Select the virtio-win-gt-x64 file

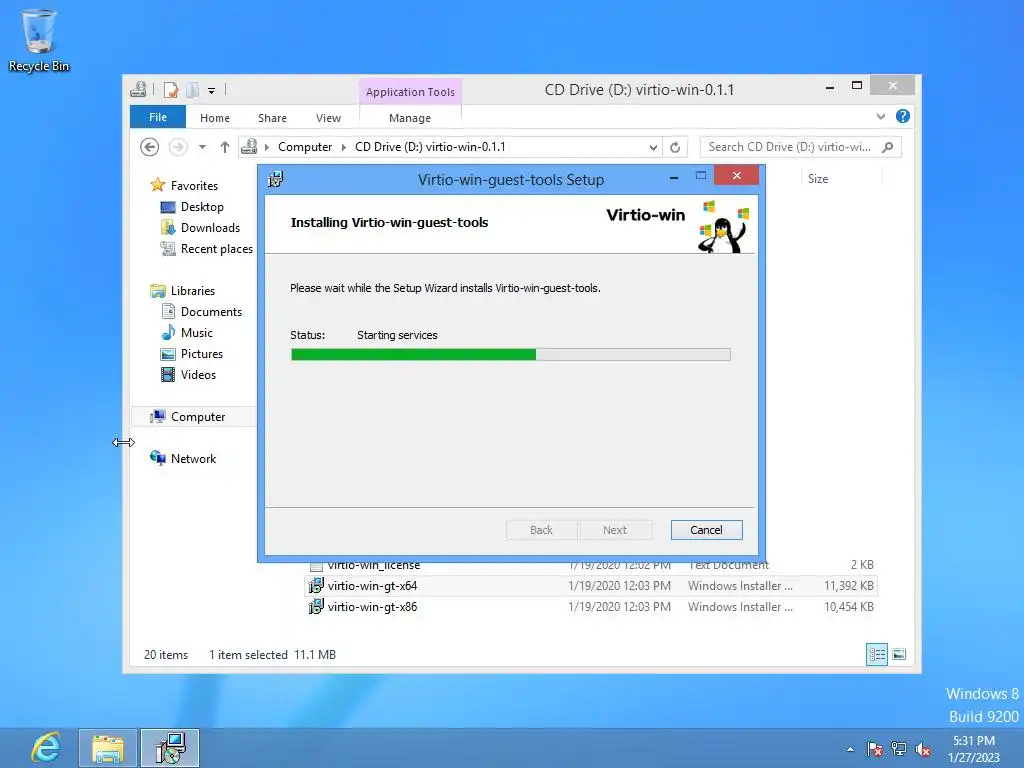(372, 586)
